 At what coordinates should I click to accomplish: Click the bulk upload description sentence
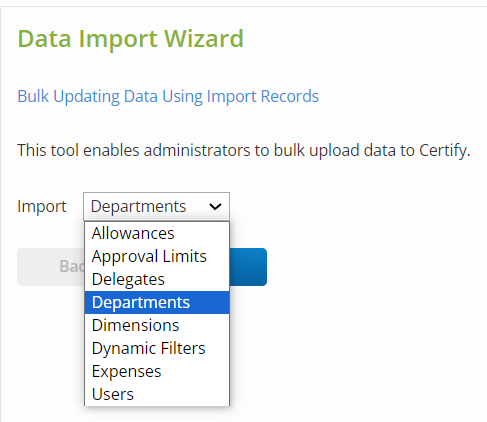click(x=244, y=150)
